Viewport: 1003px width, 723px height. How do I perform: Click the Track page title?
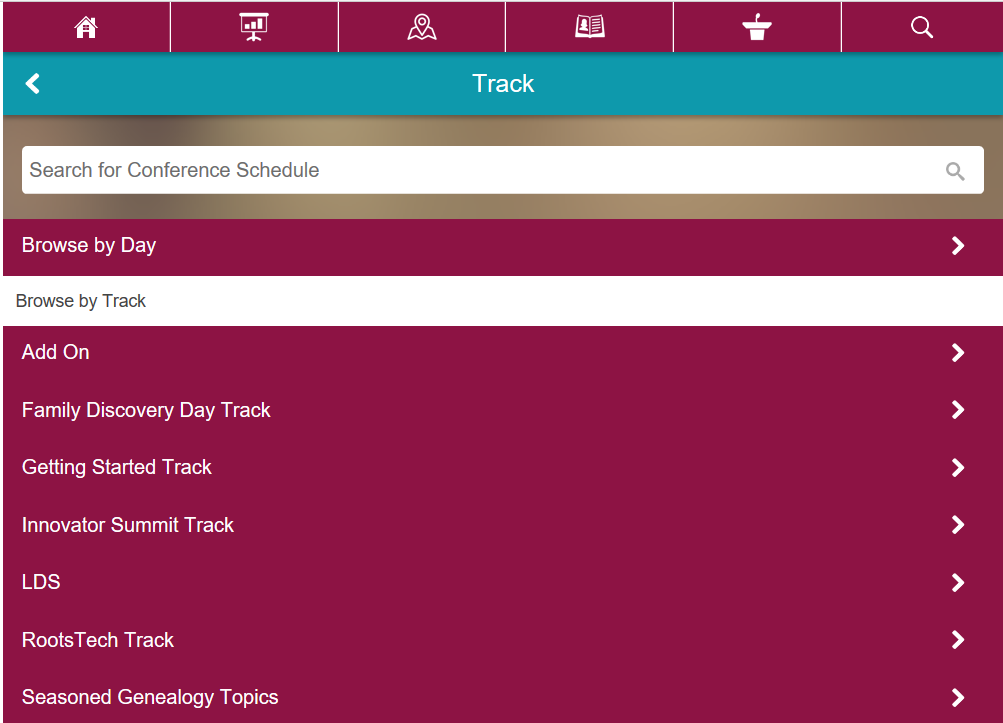tap(503, 83)
